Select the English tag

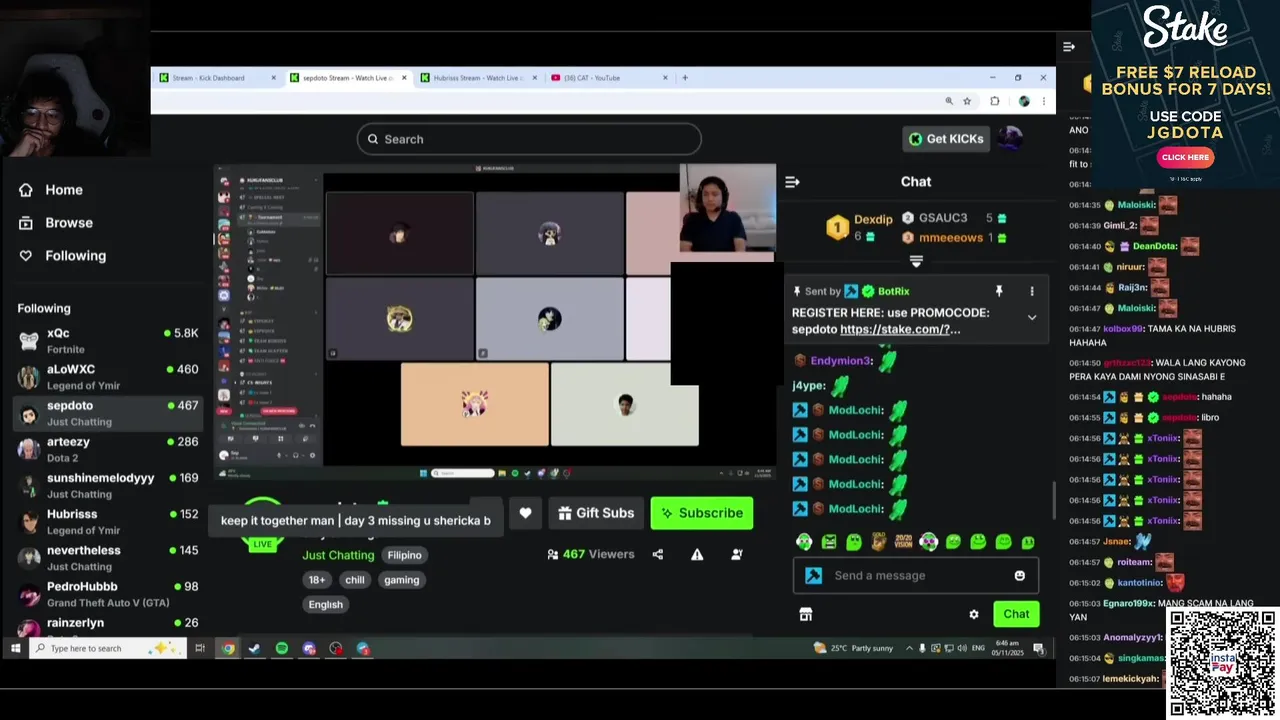click(x=326, y=605)
